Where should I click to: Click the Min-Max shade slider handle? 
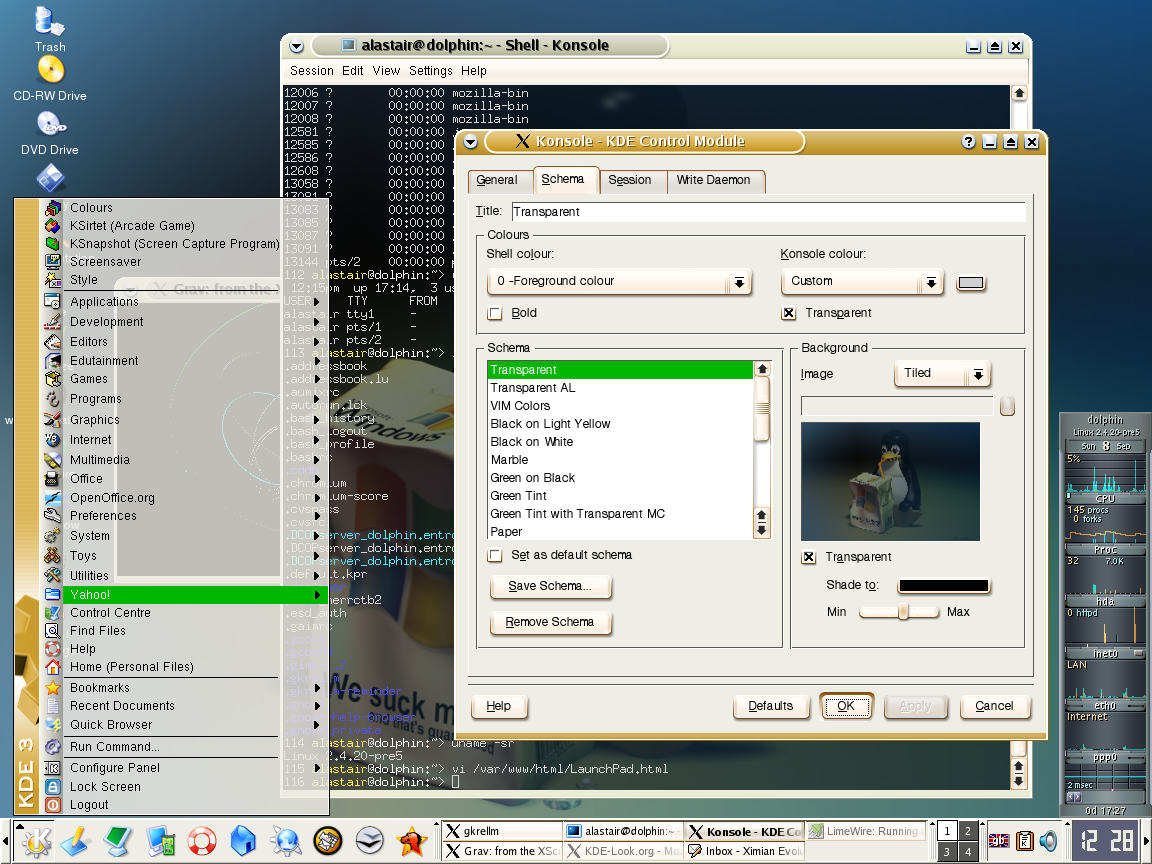(903, 612)
